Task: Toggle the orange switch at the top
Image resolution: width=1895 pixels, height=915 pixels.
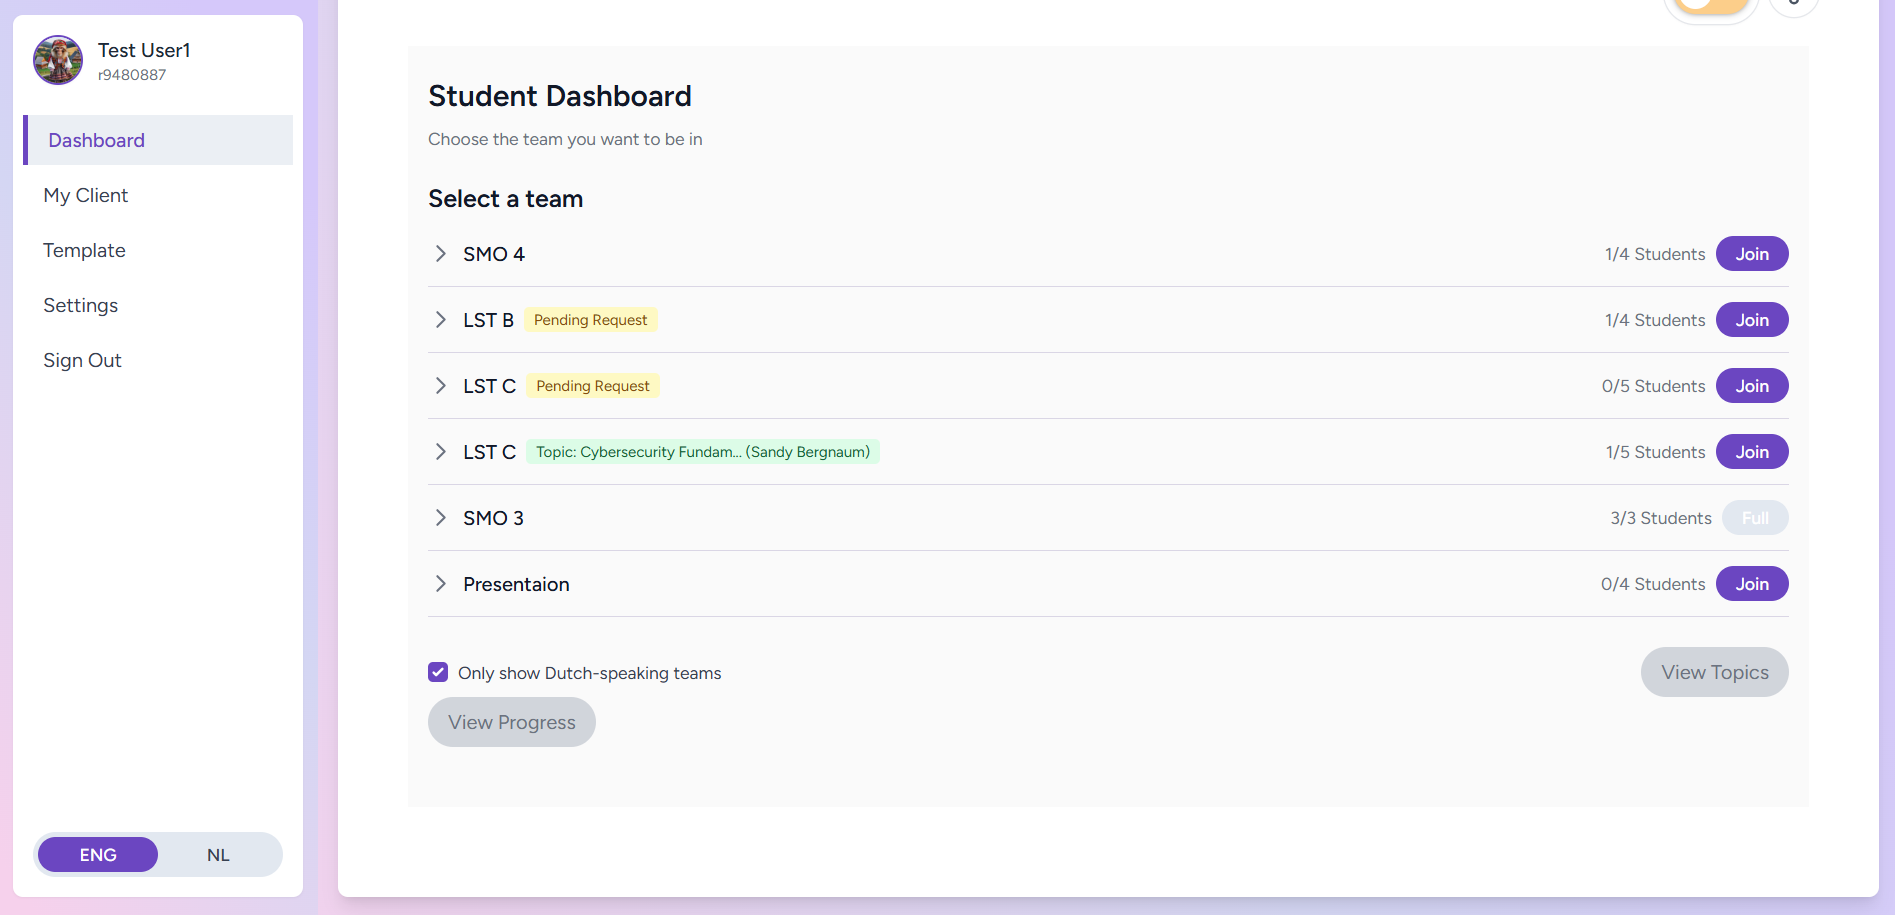Action: pyautogui.click(x=1711, y=6)
